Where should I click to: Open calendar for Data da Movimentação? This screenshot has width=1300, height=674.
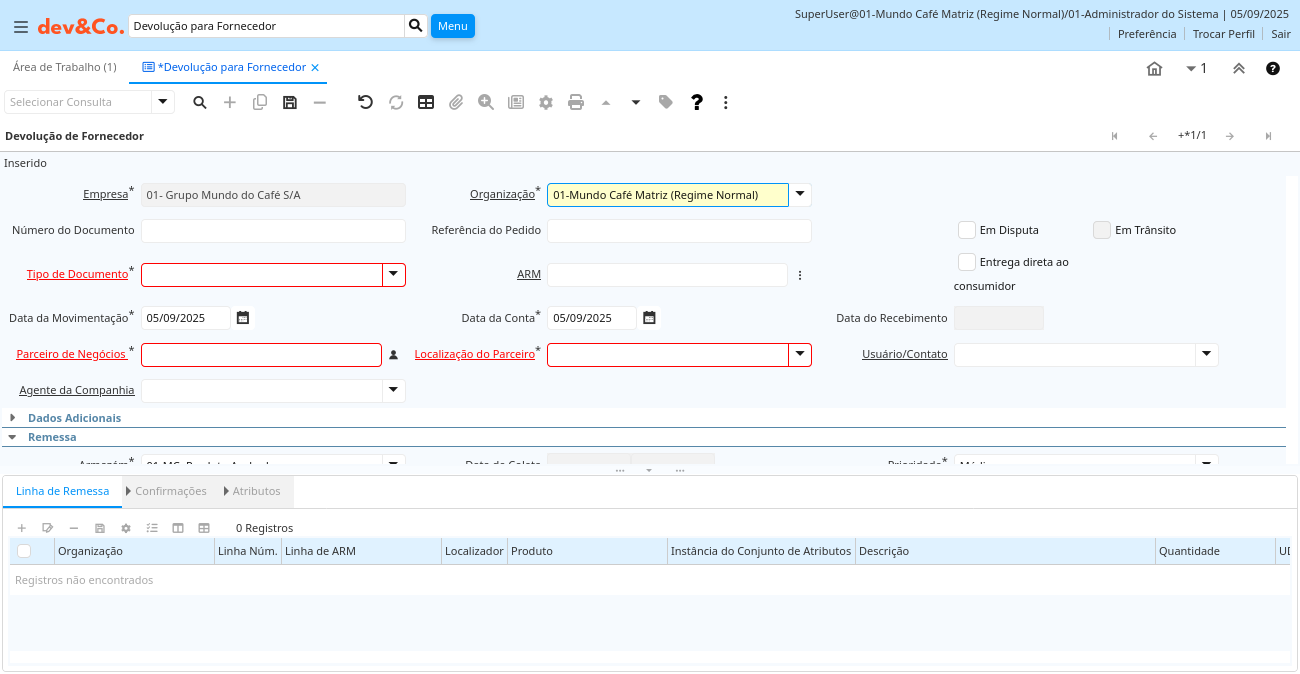[x=243, y=318]
